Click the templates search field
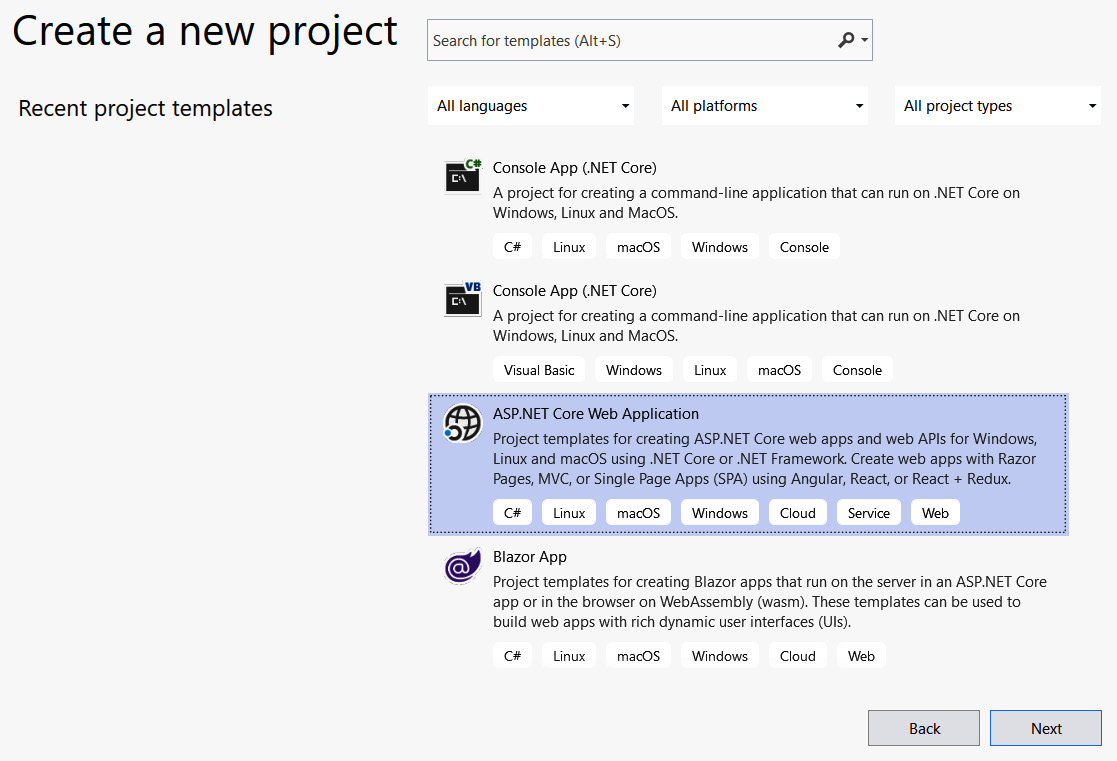Image resolution: width=1117 pixels, height=761 pixels. 640,40
